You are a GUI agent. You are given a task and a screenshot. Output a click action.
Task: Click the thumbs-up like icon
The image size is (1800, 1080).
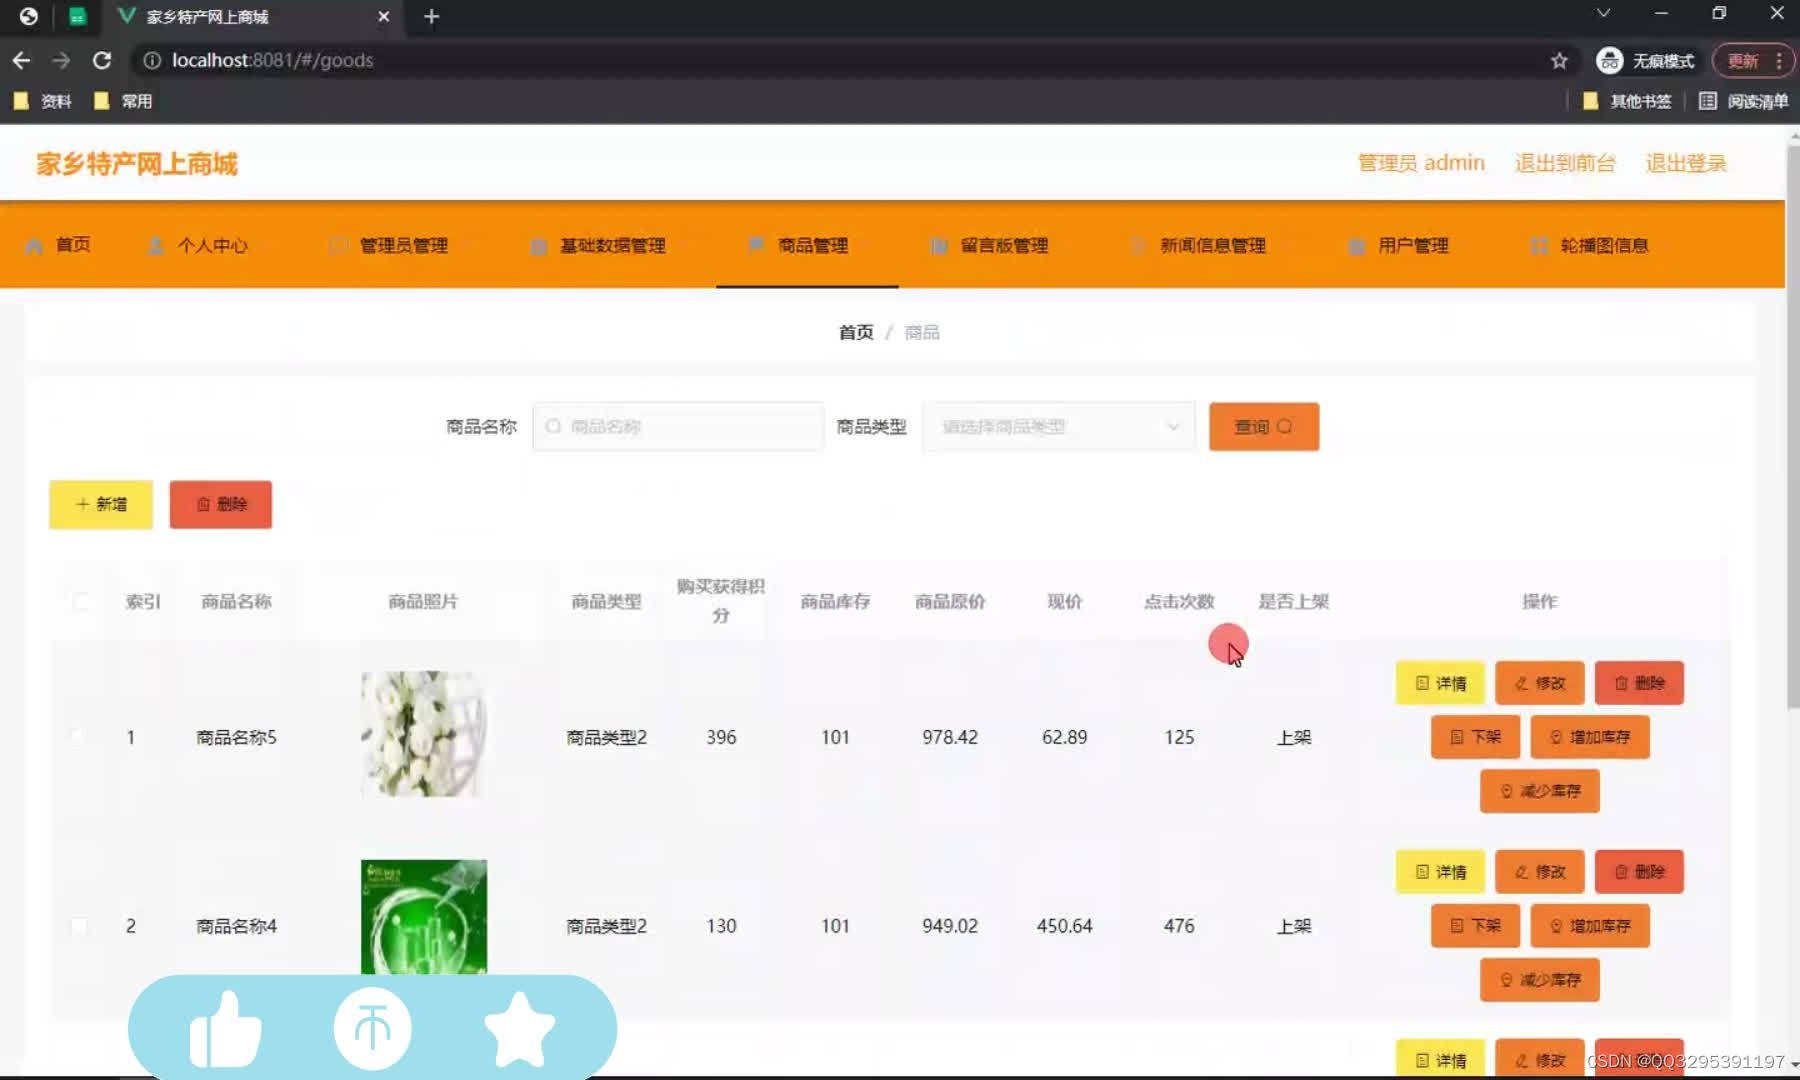click(226, 1029)
